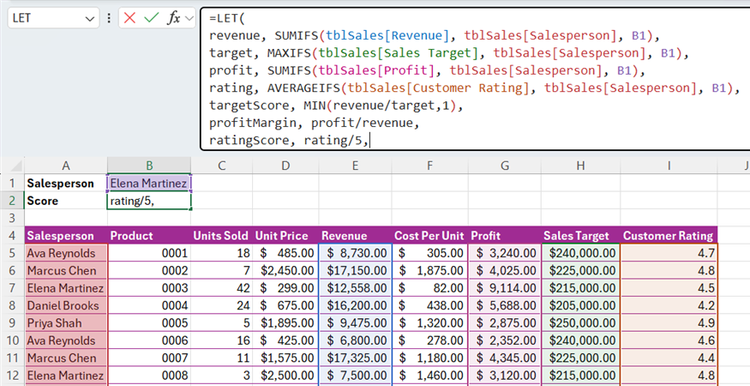750x386 pixels.
Task: Click tblSales[Revenue] in the formula bar
Action: (x=387, y=36)
